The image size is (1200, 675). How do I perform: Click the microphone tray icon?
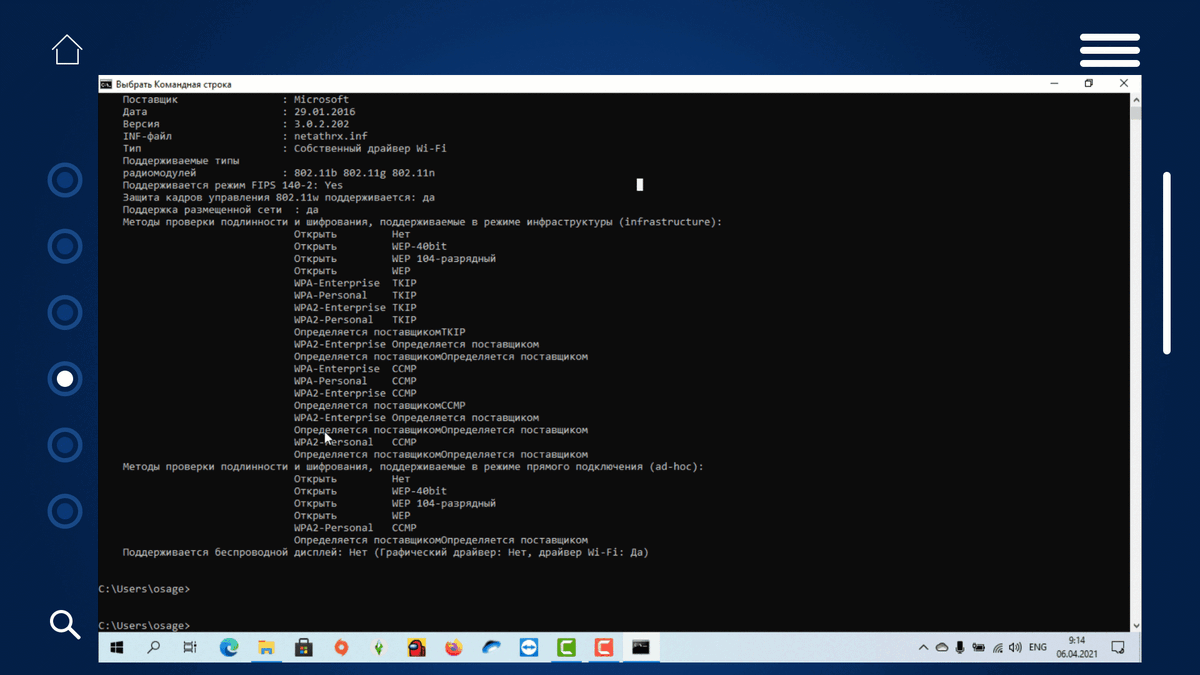[960, 648]
